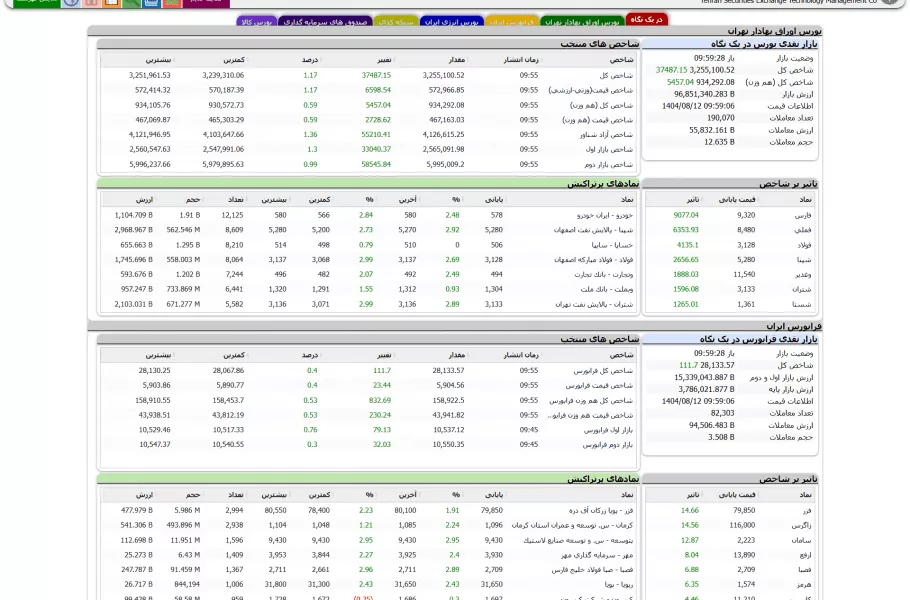910x600 pixels.
Task: Click the pink icon in top toolbar
Action: [x=91, y=3]
